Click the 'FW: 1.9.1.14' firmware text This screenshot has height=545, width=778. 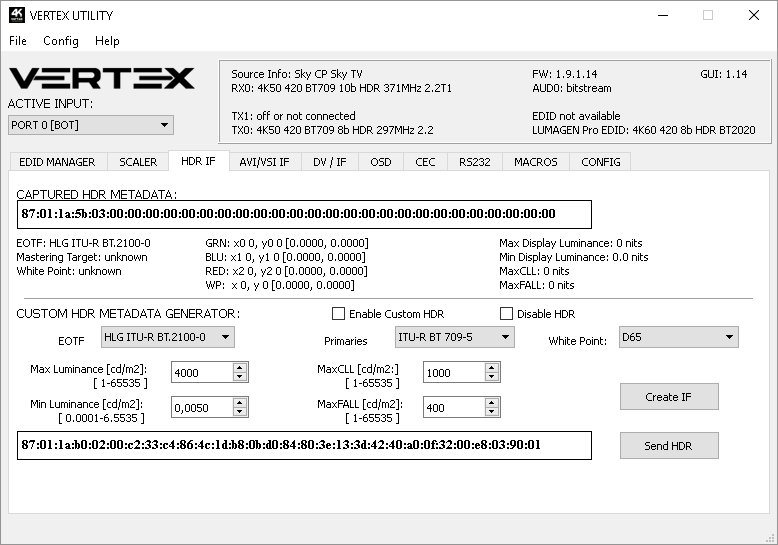tap(565, 74)
